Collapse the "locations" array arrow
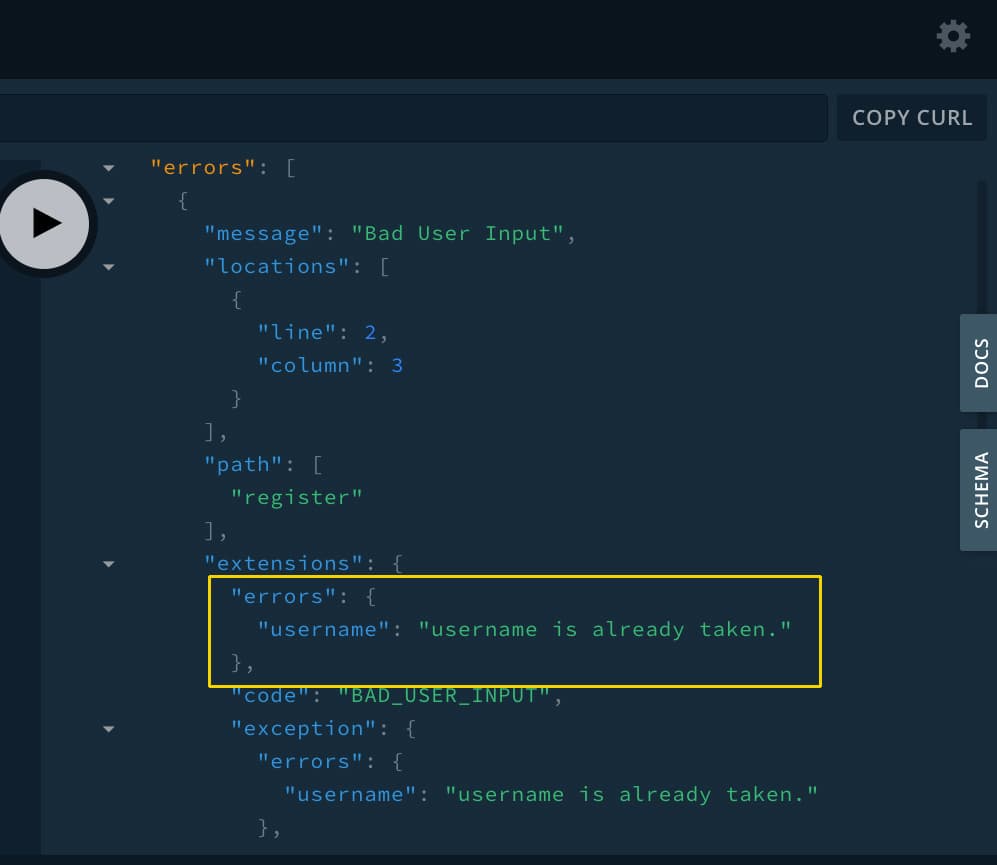The height and width of the screenshot is (865, 997). pos(109,267)
